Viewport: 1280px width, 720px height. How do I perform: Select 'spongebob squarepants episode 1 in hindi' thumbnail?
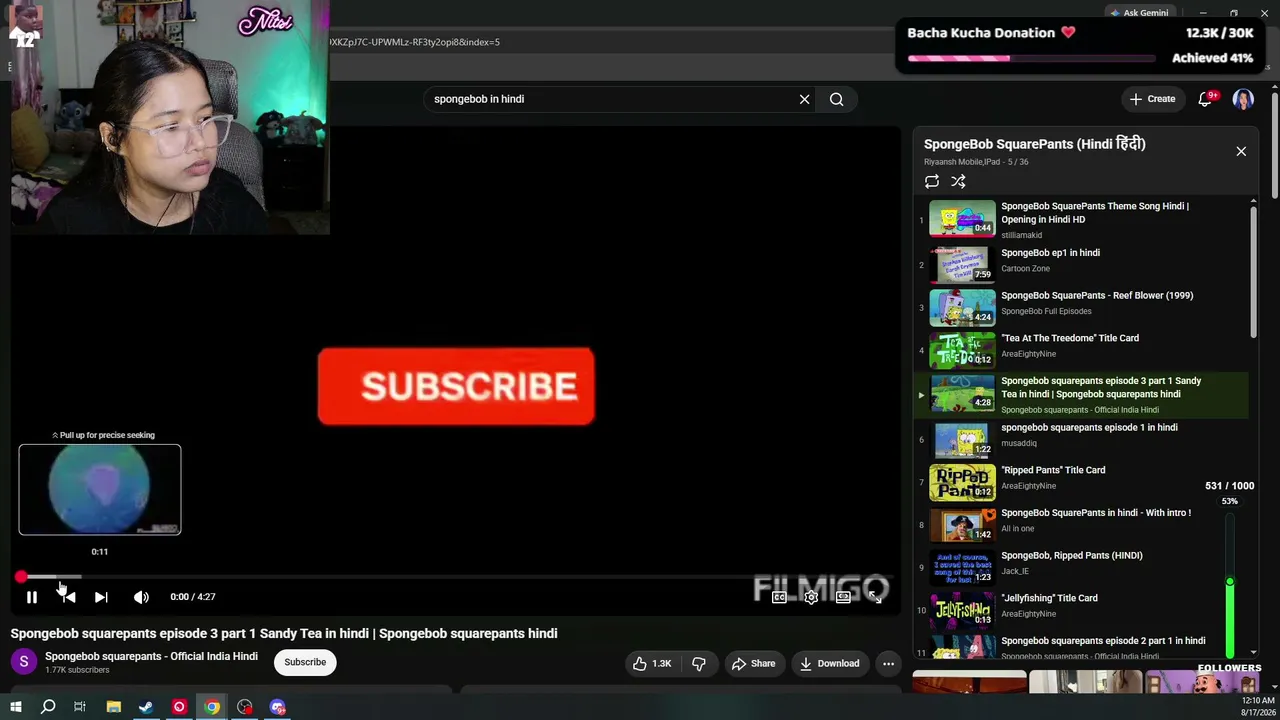click(962, 439)
